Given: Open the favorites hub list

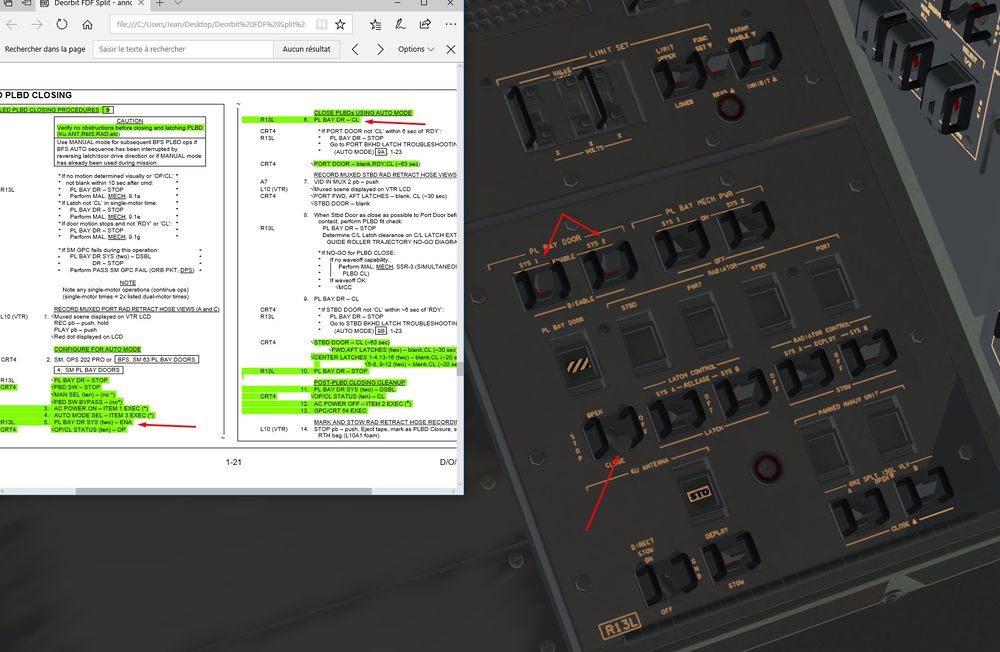Looking at the screenshot, I should [x=376, y=24].
